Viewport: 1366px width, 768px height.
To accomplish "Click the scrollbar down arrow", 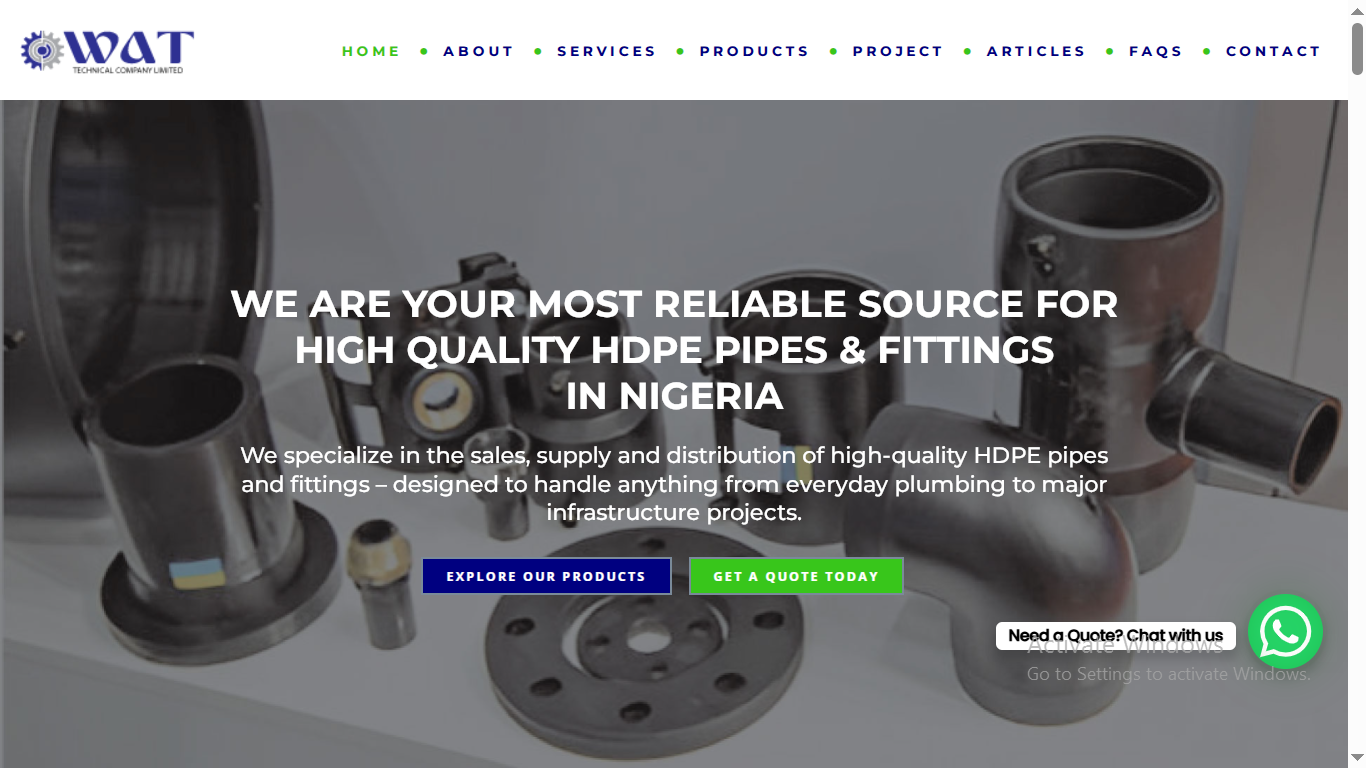I will tap(1357, 758).
